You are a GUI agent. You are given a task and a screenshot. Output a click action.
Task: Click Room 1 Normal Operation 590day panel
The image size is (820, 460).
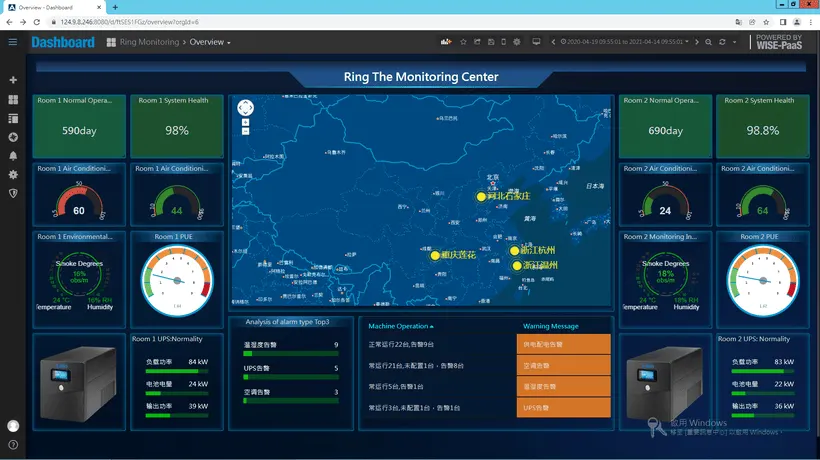pos(79,126)
